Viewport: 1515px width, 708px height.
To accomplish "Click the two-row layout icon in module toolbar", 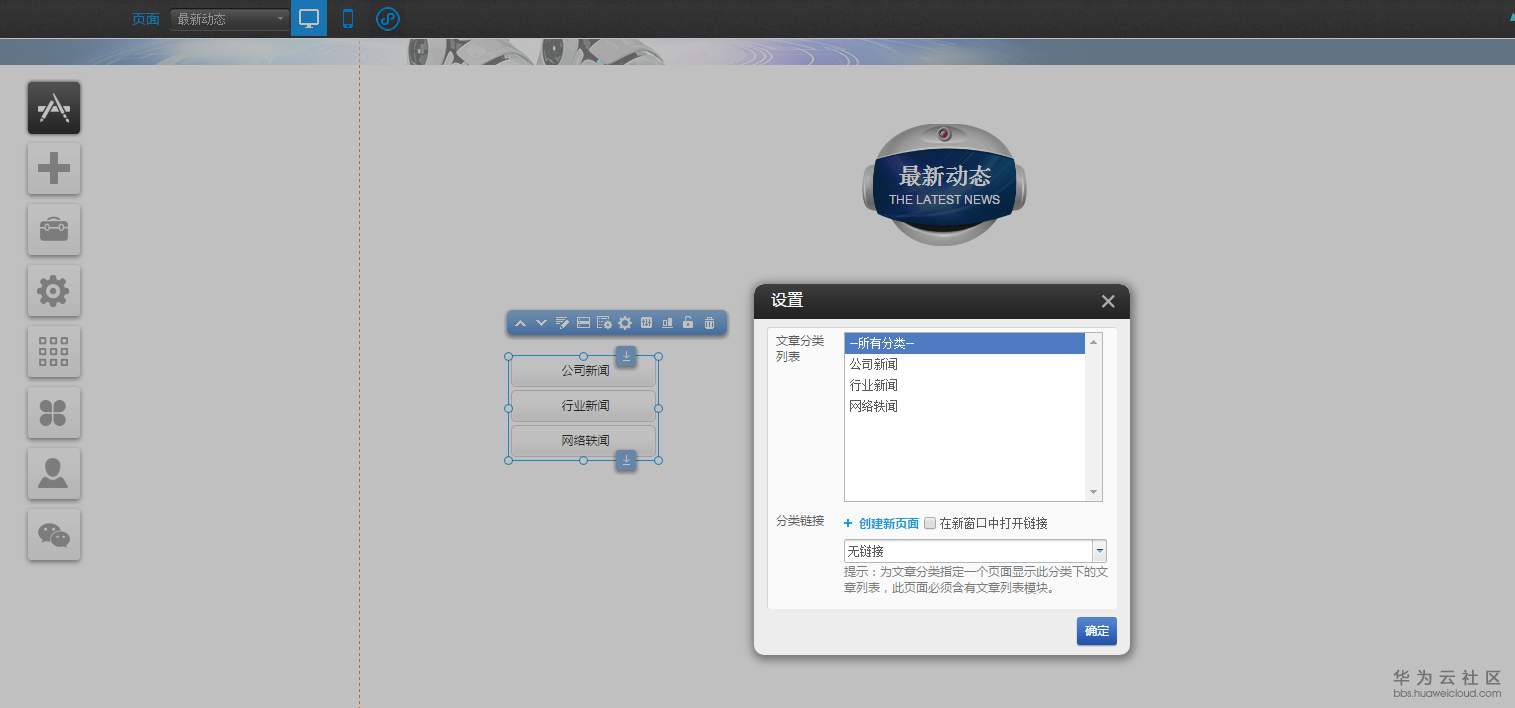I will (x=583, y=323).
